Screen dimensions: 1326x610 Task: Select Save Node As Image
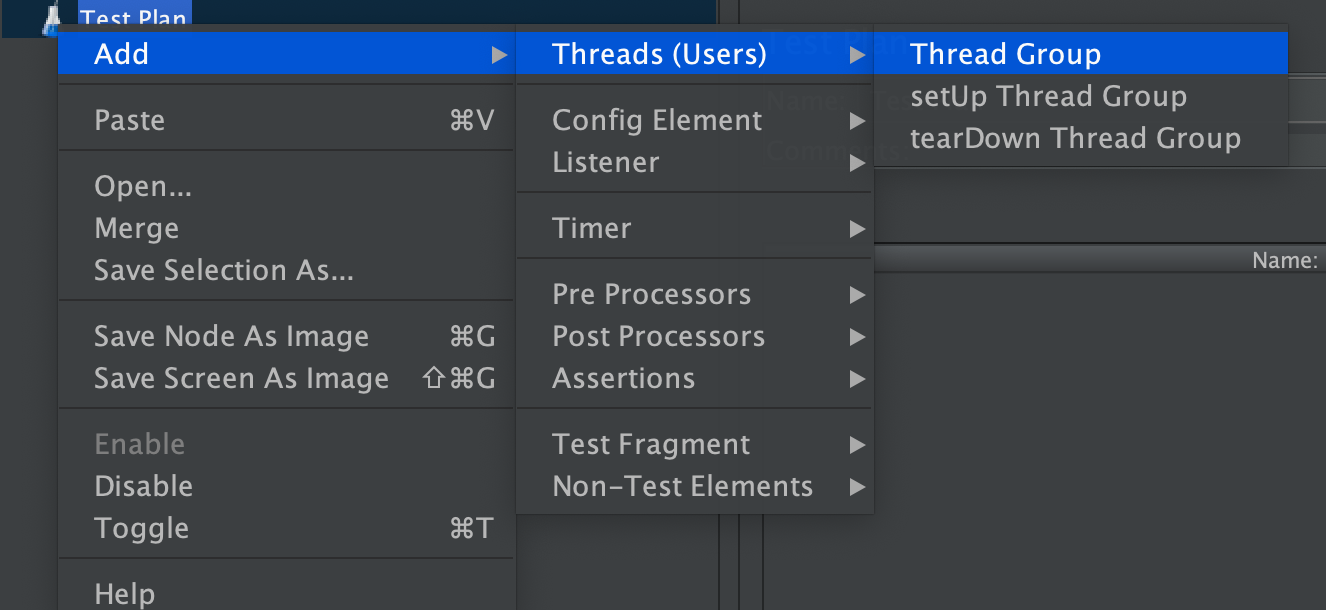[231, 337]
